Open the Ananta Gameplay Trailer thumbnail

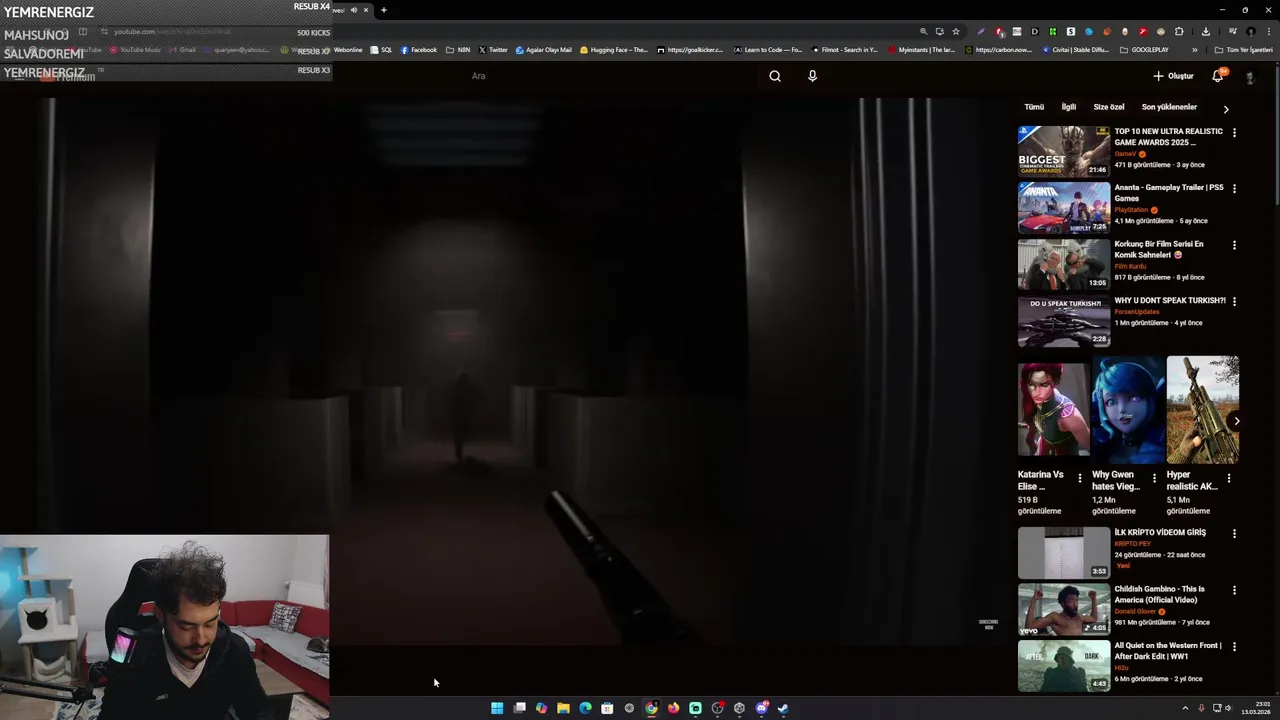click(1064, 207)
